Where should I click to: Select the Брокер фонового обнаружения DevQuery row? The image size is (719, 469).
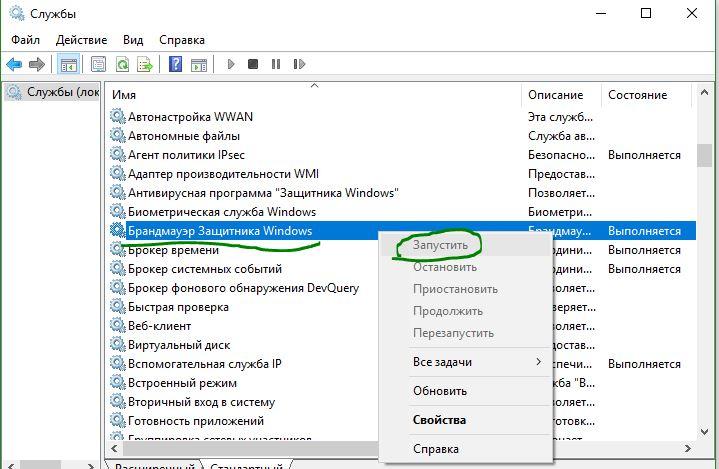coord(243,288)
